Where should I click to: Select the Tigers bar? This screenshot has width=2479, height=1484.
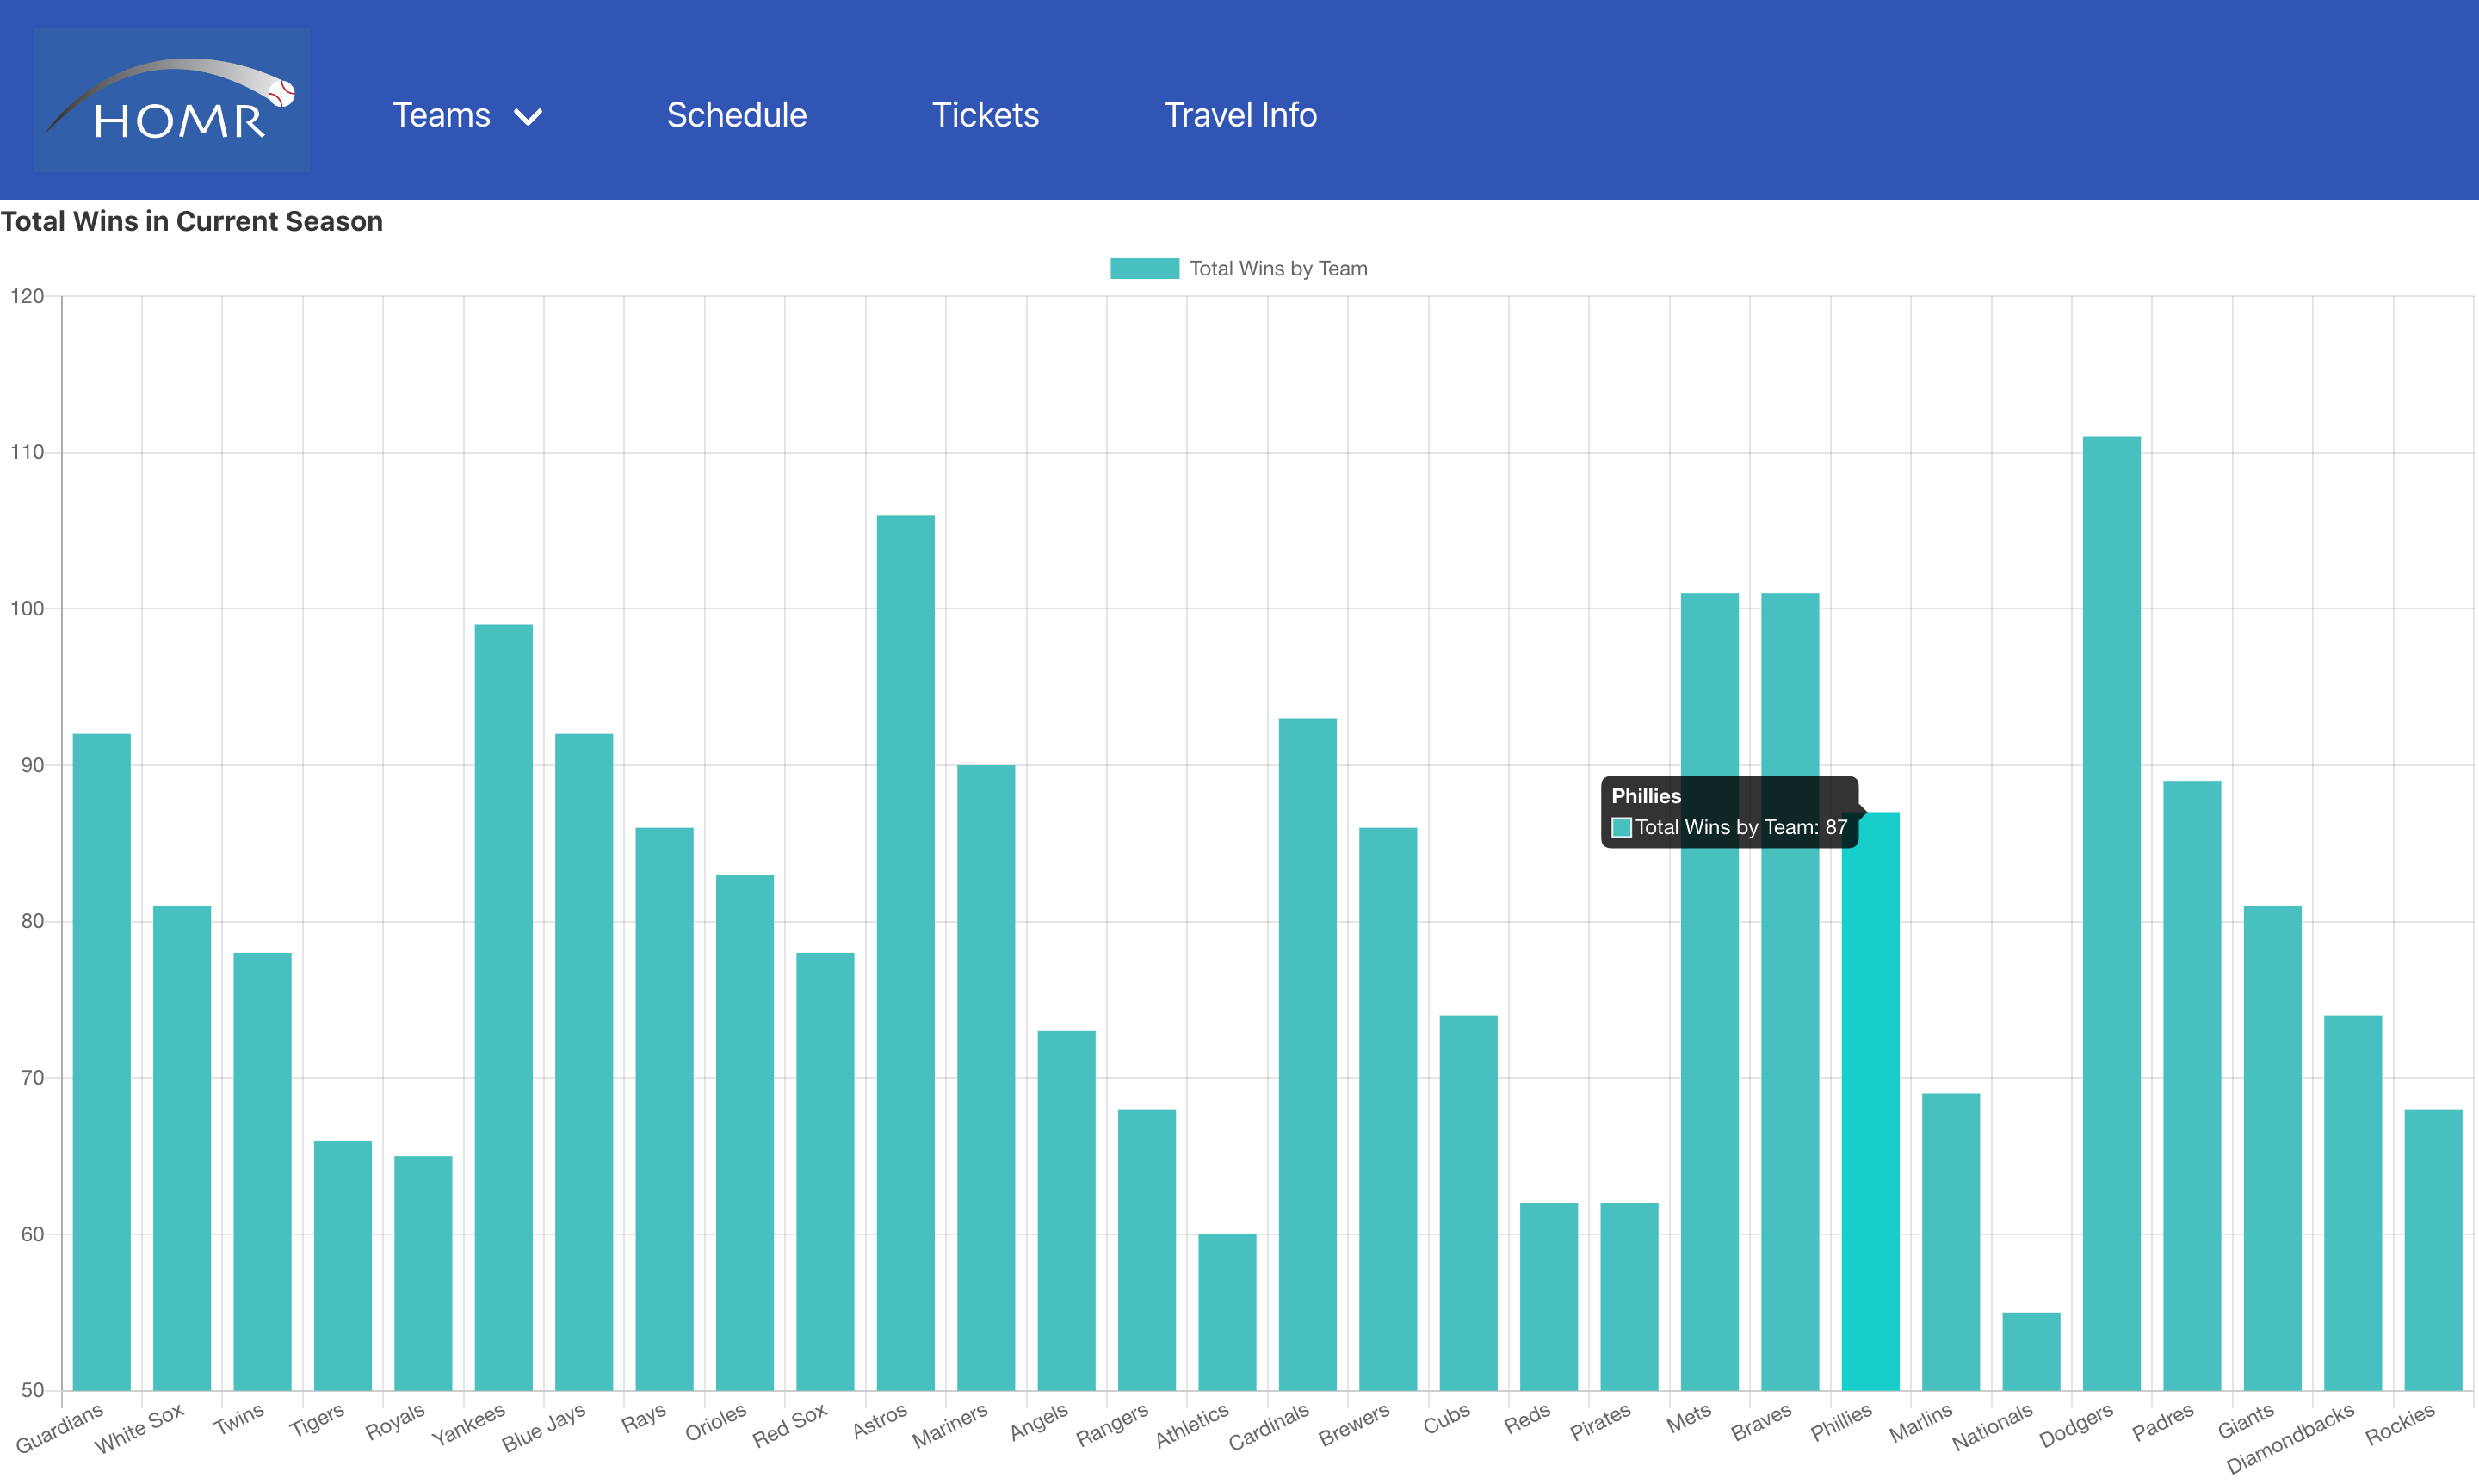[x=343, y=1265]
